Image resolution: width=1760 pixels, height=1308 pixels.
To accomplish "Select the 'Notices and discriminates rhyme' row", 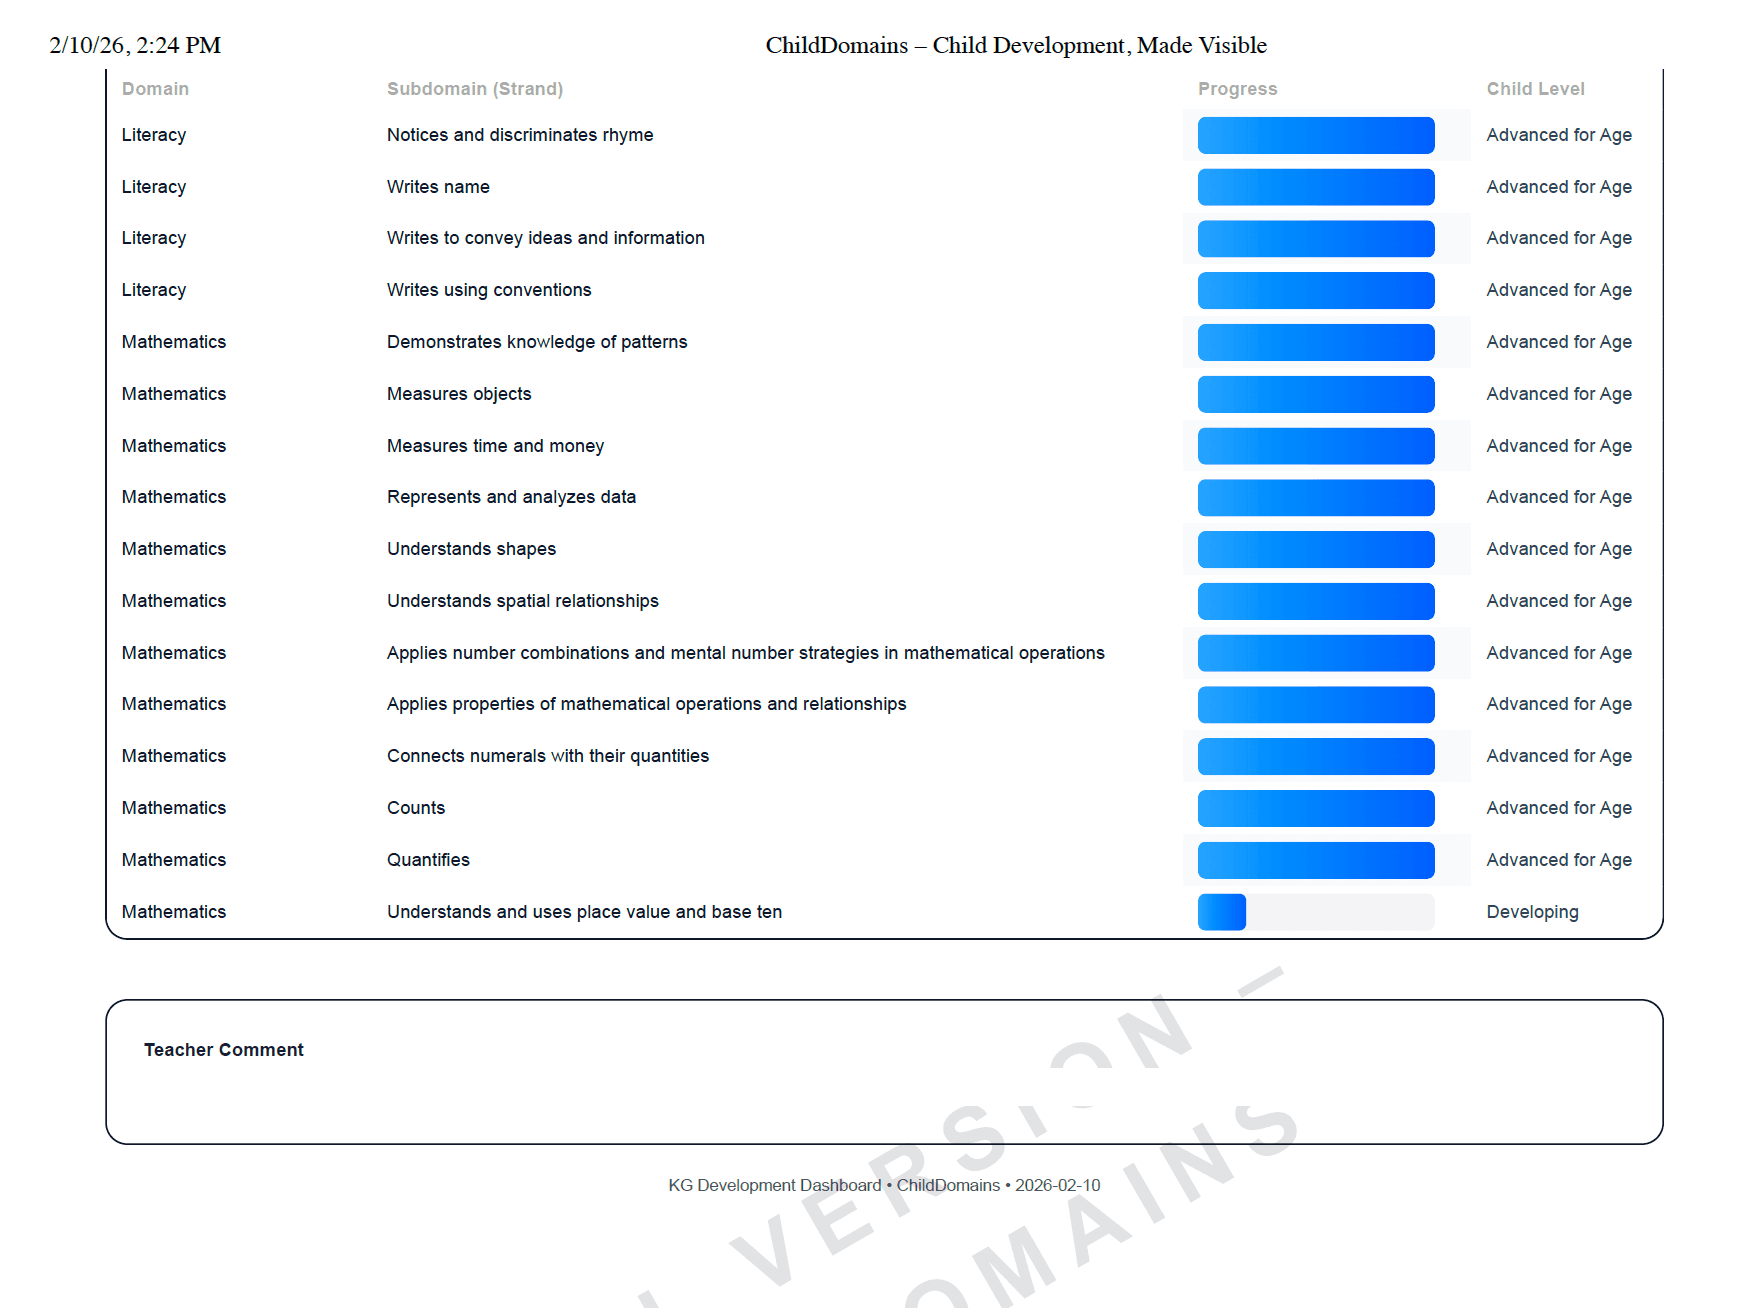I will (x=520, y=135).
